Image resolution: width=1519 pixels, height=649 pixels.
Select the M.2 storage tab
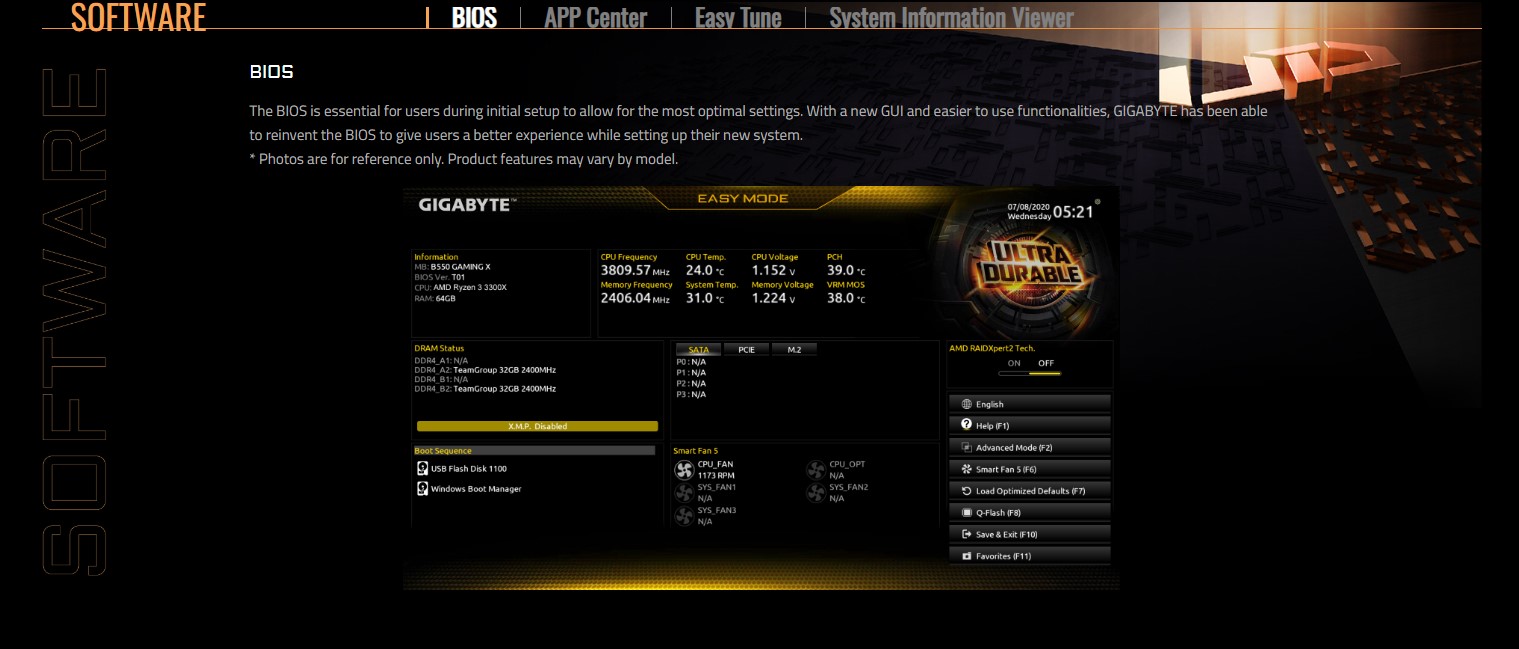point(794,350)
